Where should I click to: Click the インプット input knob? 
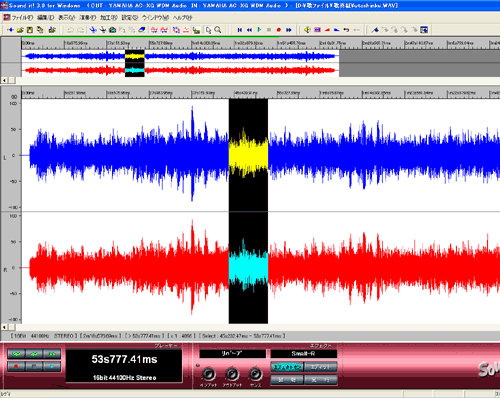click(209, 374)
